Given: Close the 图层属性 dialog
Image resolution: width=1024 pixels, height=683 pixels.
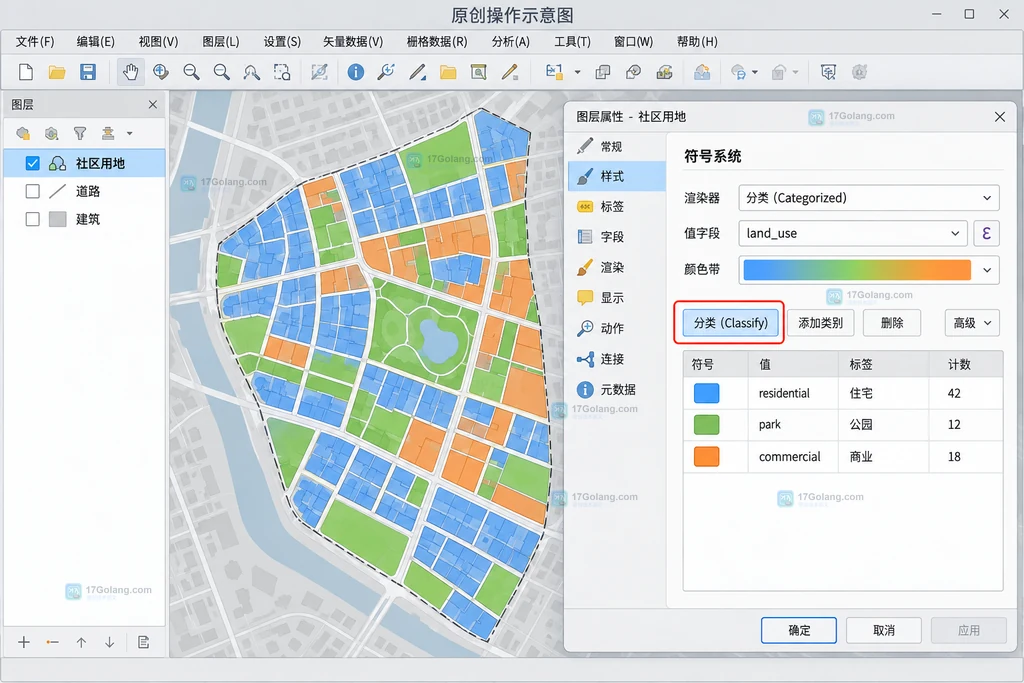Looking at the screenshot, I should click(1000, 117).
